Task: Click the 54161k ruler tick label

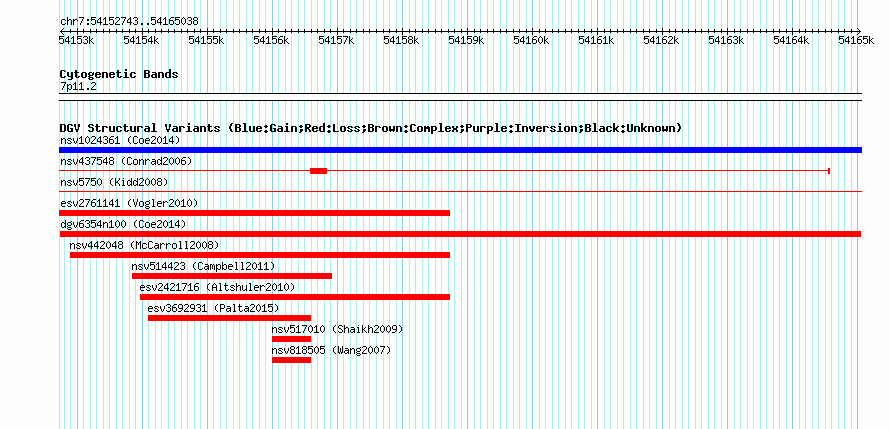Action: click(596, 40)
